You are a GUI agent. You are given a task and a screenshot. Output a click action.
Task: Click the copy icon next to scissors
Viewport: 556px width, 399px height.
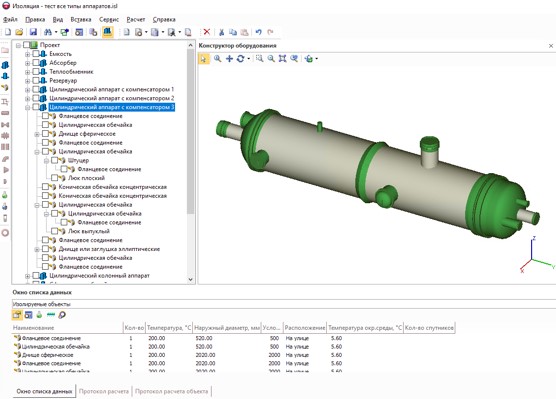[233, 32]
